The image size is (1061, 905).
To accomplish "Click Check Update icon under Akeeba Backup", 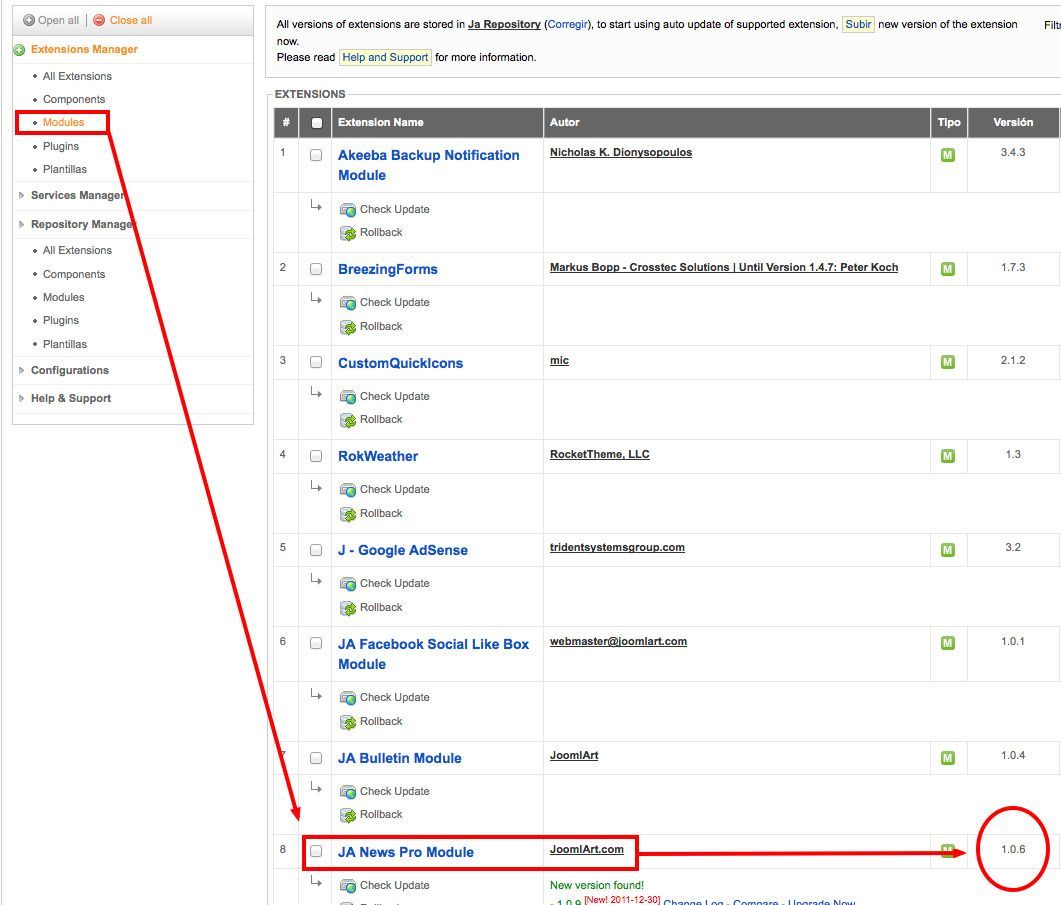I will [x=348, y=210].
